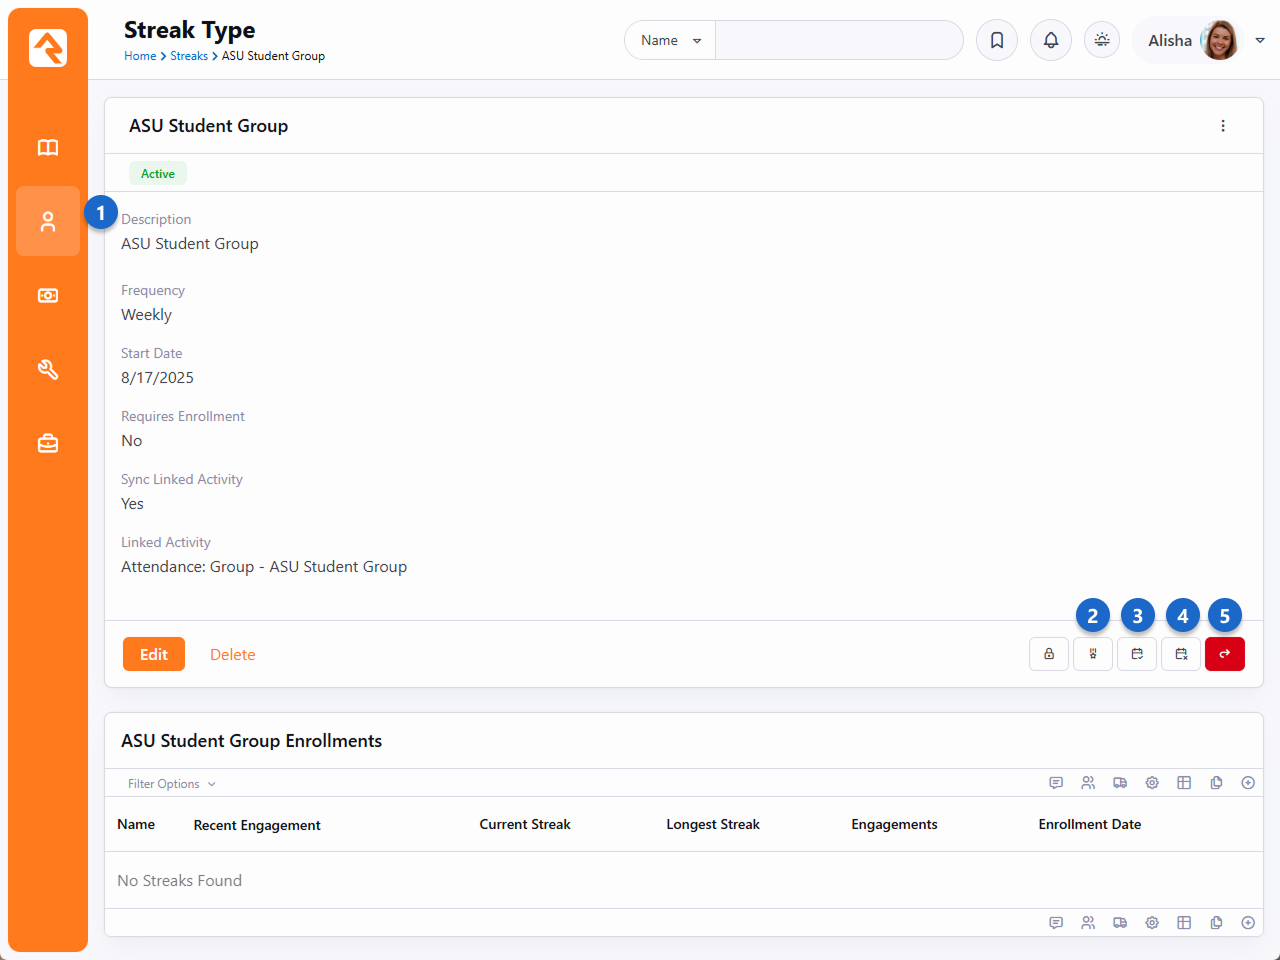Image resolution: width=1280 pixels, height=960 pixels.
Task: Open the wrench tools section in sidebar
Action: pyautogui.click(x=48, y=370)
